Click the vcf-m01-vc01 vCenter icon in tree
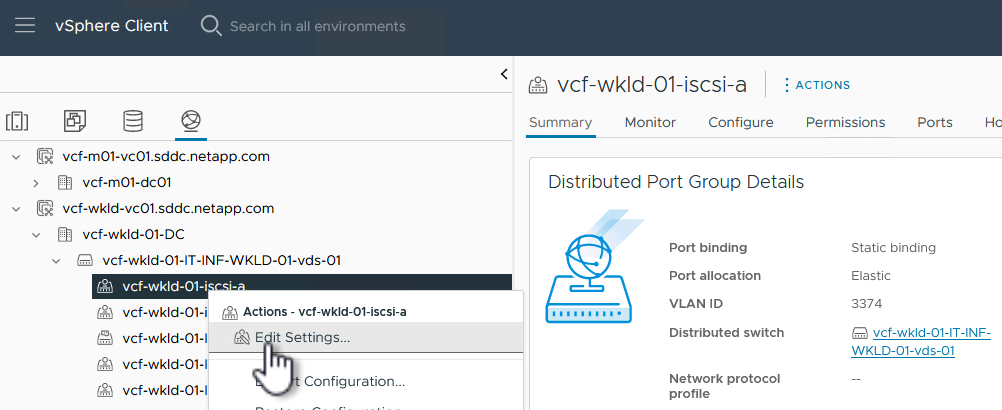This screenshot has width=1002, height=410. 44,157
